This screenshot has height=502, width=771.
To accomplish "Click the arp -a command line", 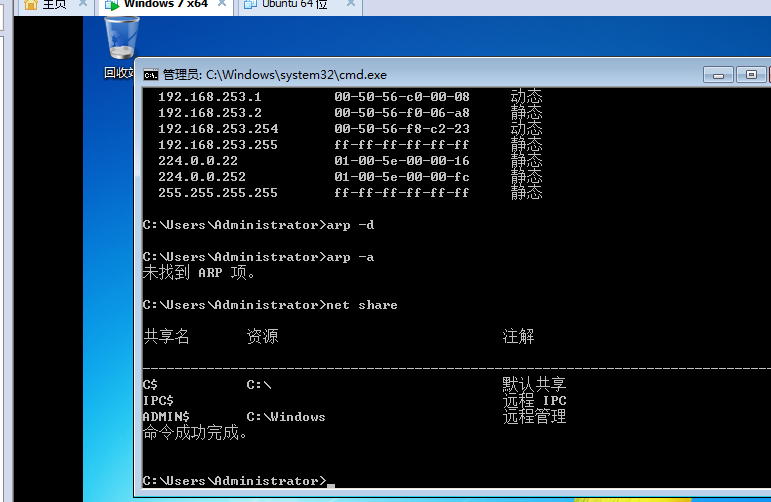I will (258, 257).
